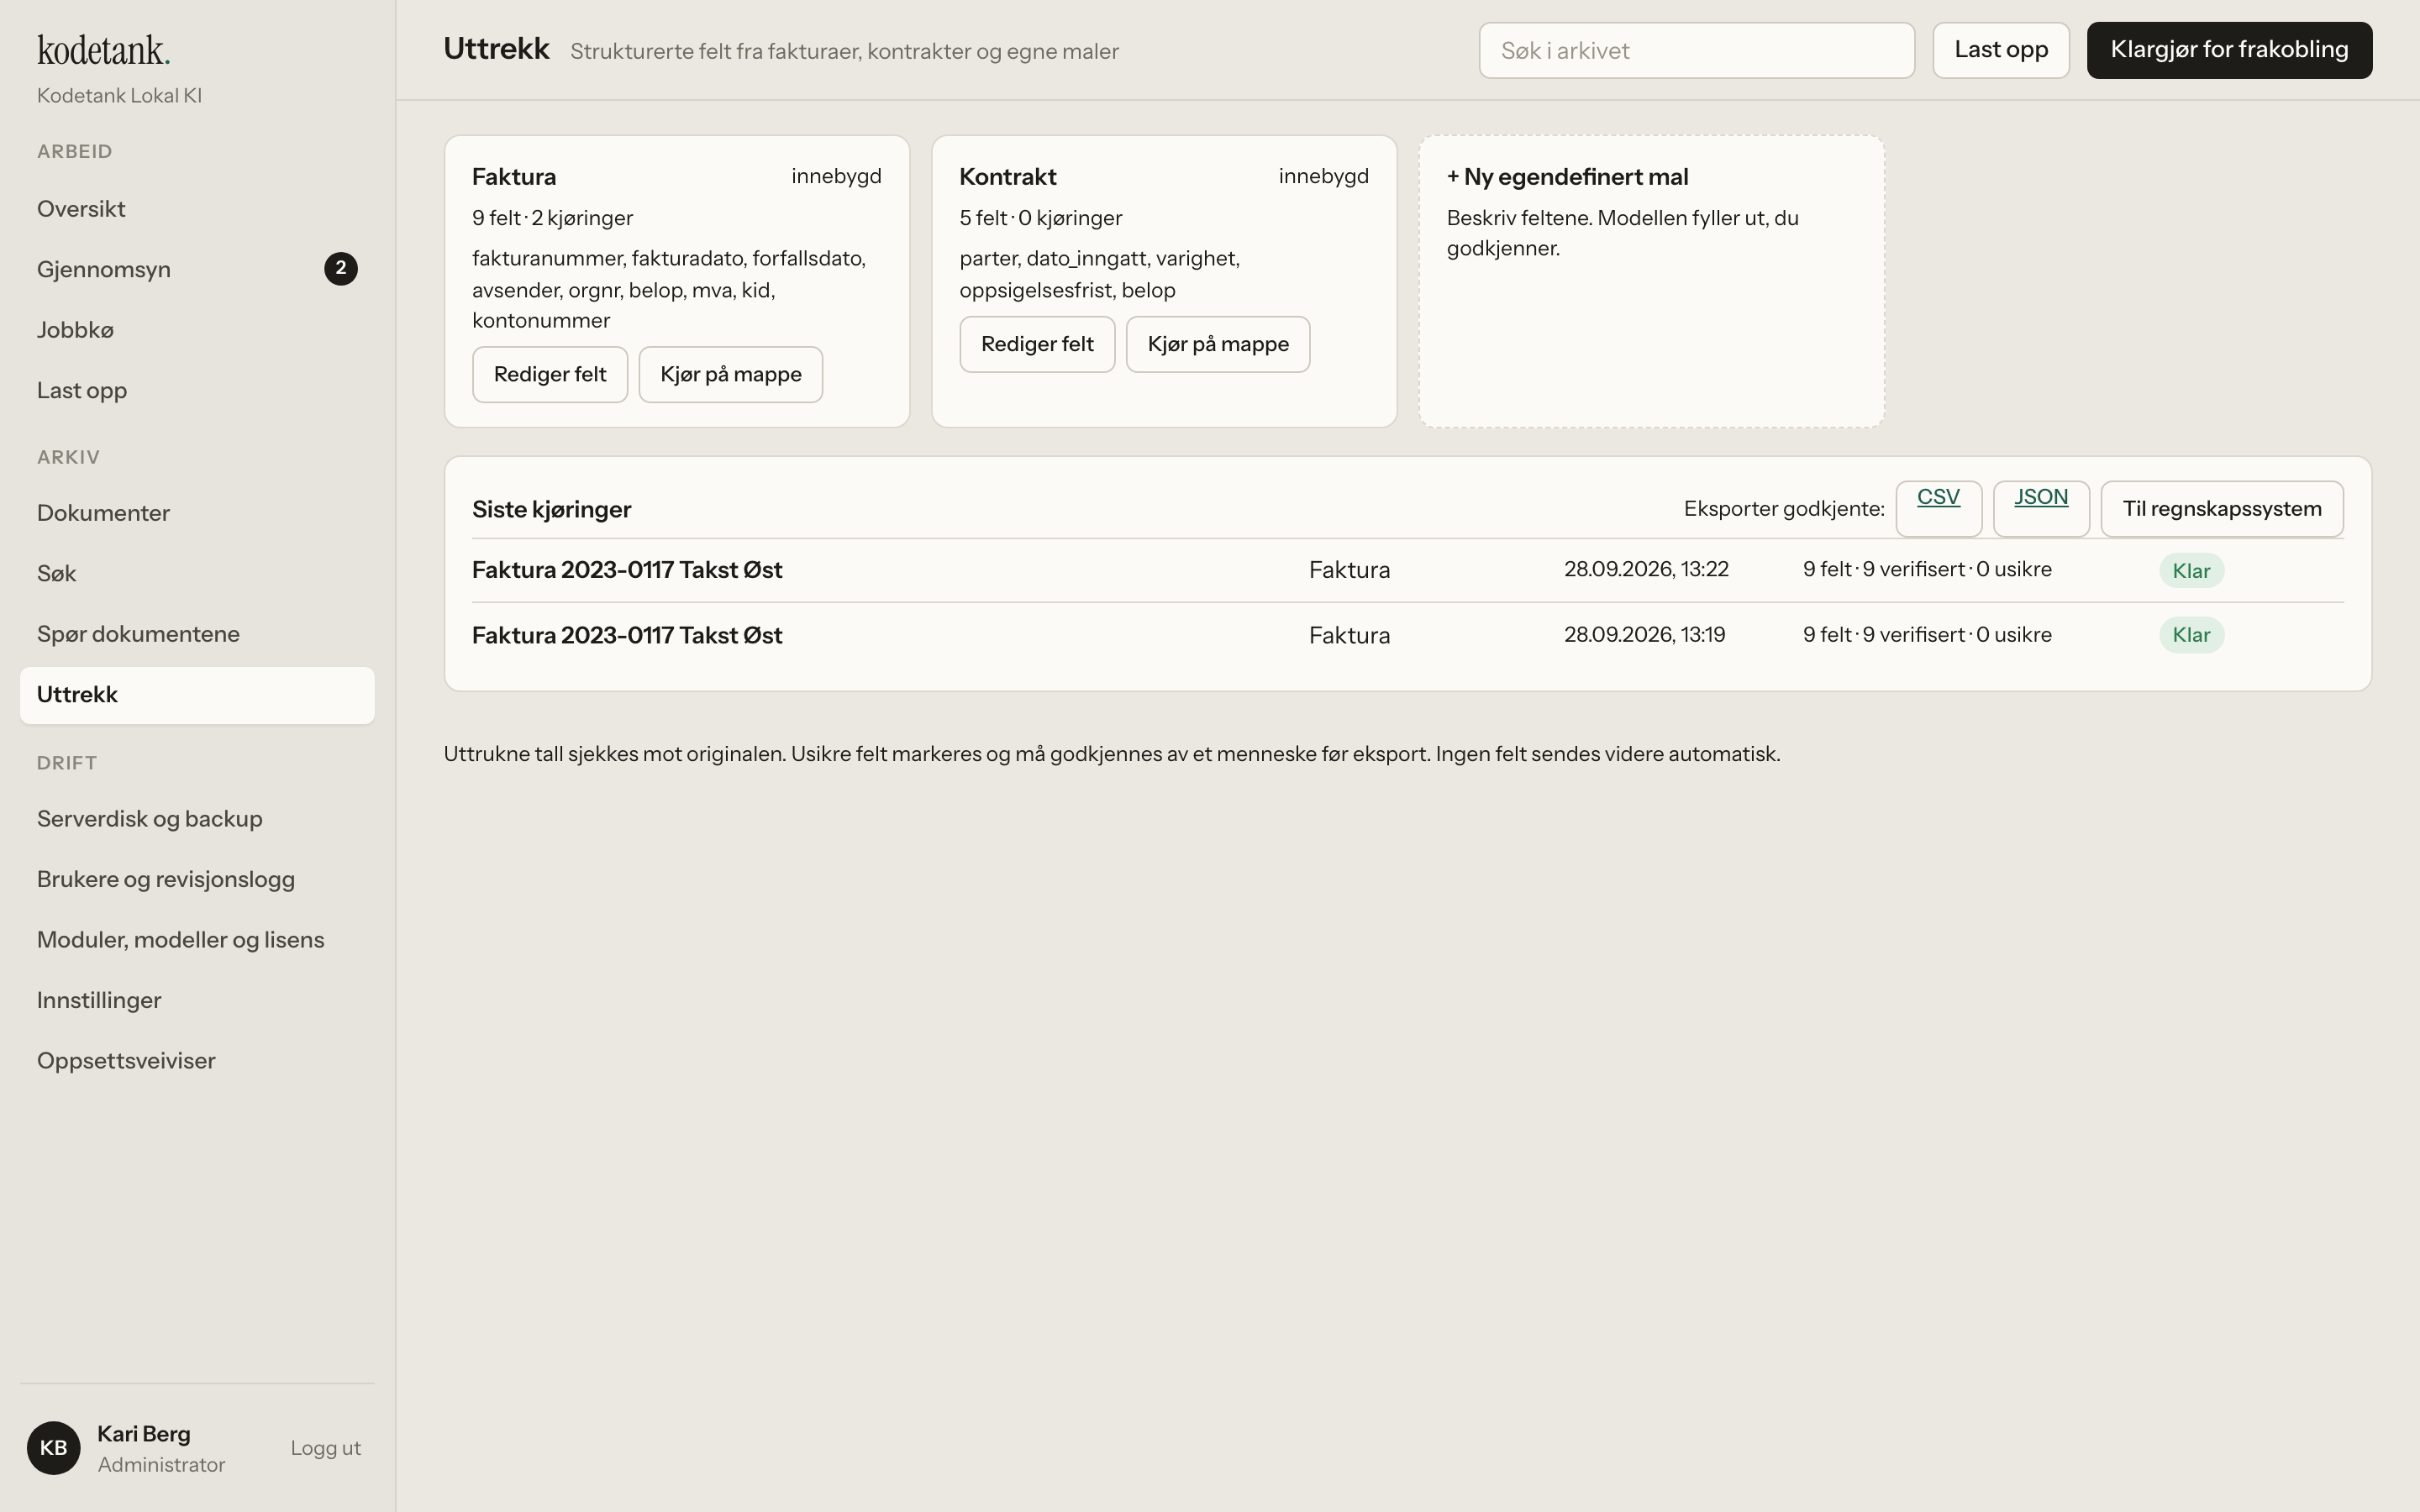2420x1512 pixels.
Task: Create a new egendefinert mal
Action: tap(1652, 282)
